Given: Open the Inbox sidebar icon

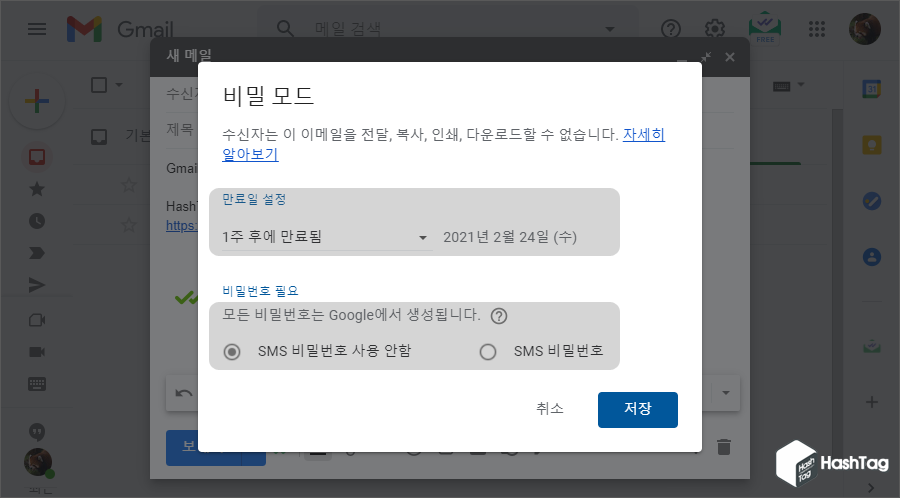Looking at the screenshot, I should [x=37, y=157].
